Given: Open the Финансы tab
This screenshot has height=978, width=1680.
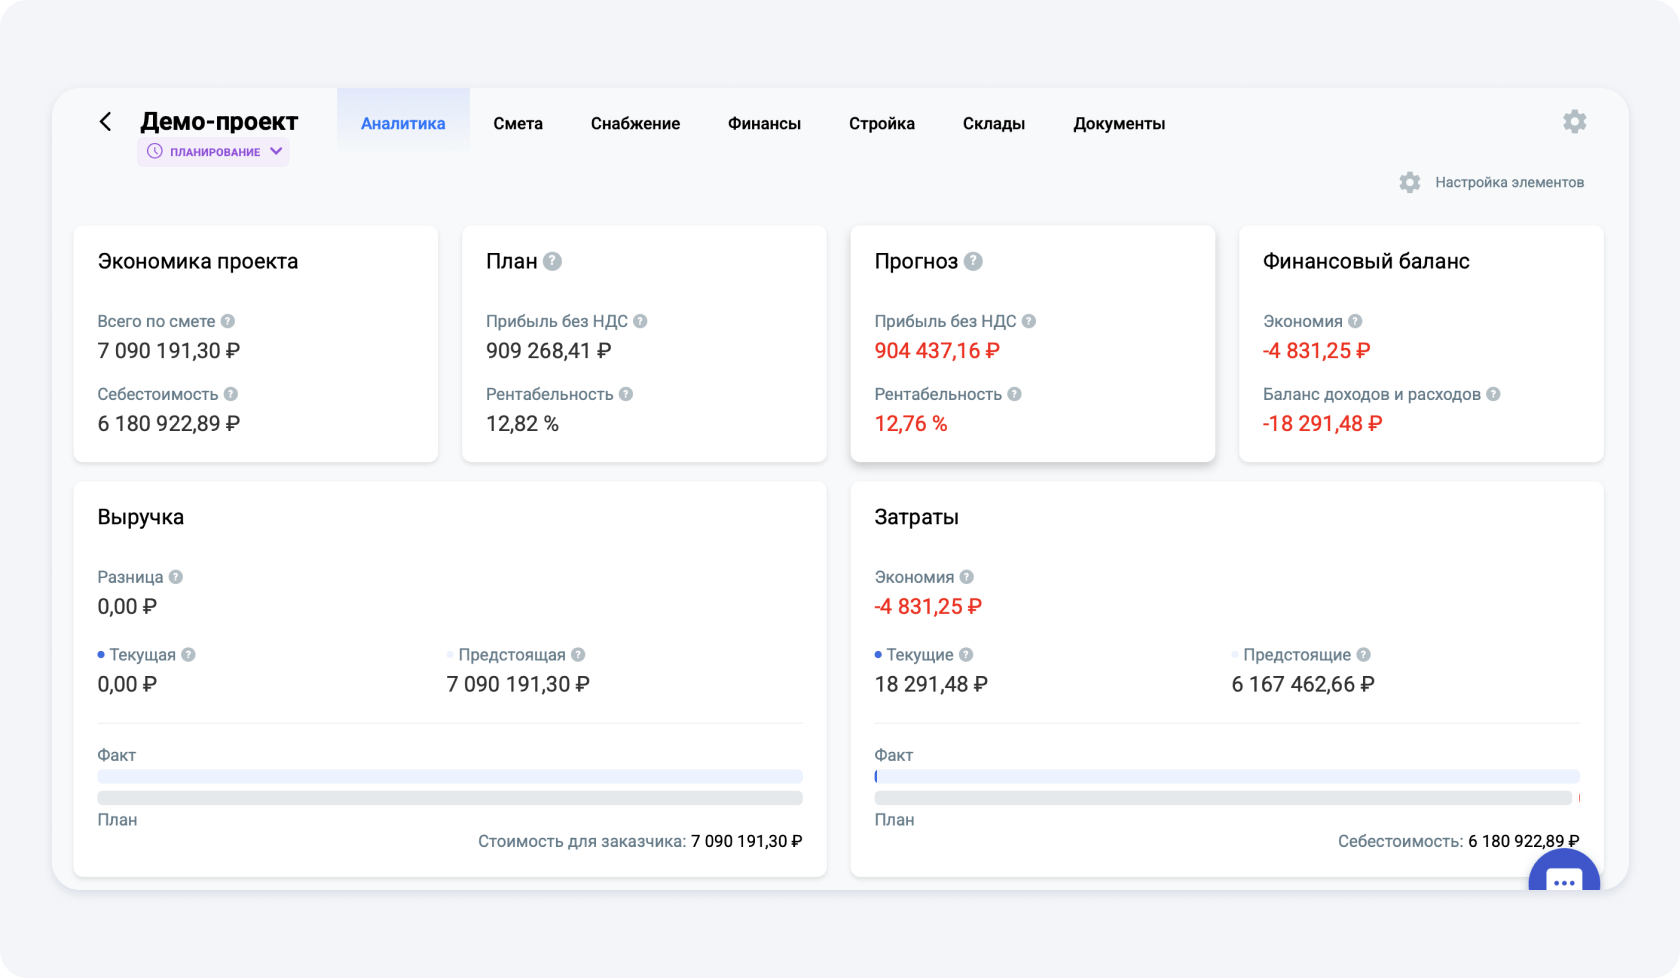Looking at the screenshot, I should click(764, 124).
